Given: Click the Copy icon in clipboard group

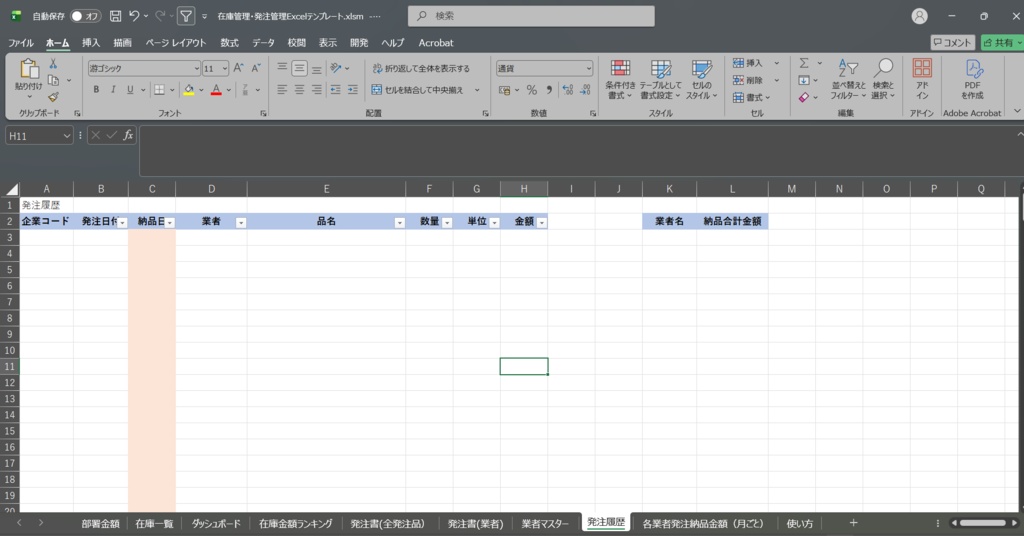Looking at the screenshot, I should pos(54,80).
